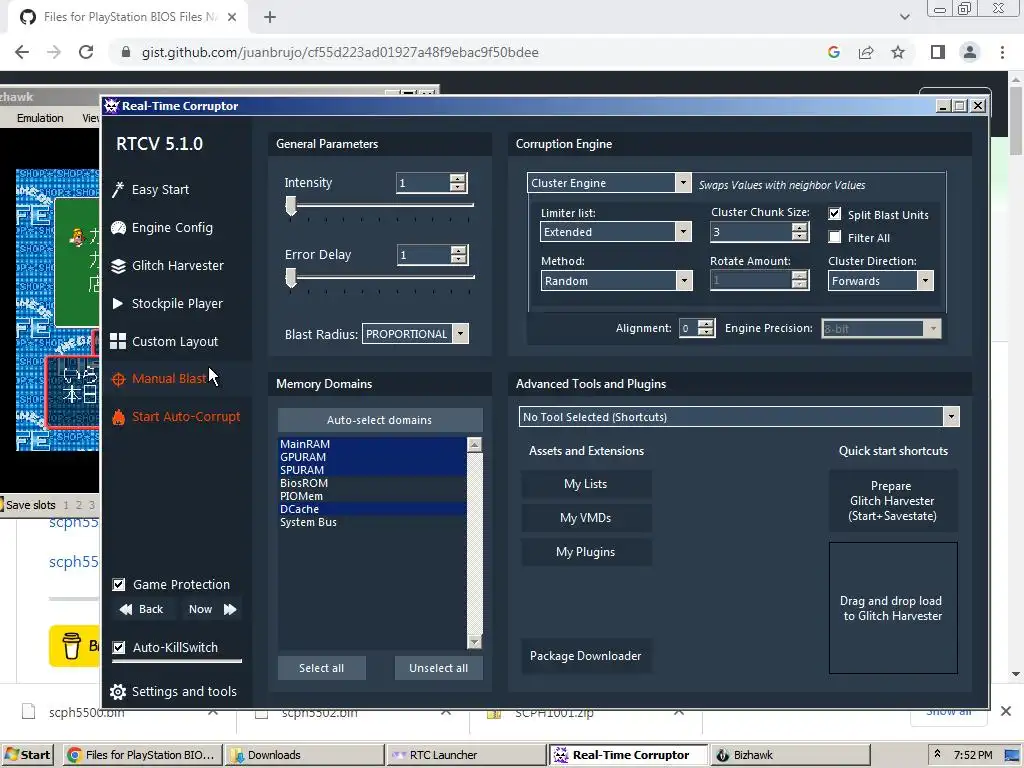
Task: Click Auto-select domains button
Action: tap(380, 420)
